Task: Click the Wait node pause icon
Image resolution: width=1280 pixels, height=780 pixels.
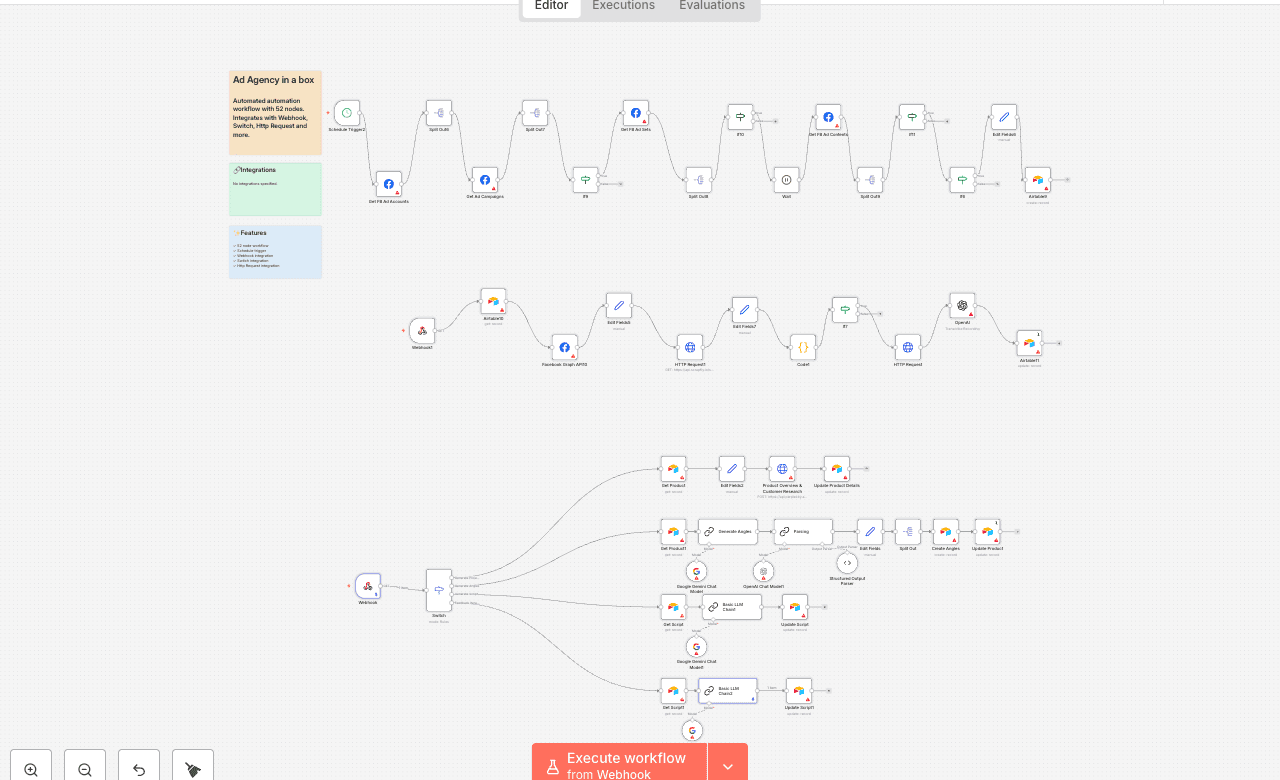Action: tap(786, 180)
